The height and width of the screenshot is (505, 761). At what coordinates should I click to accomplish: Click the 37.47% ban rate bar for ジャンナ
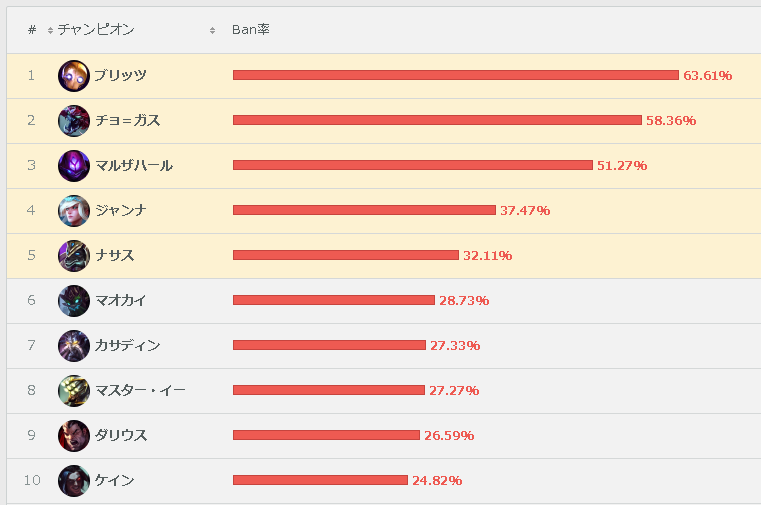pyautogui.click(x=364, y=210)
